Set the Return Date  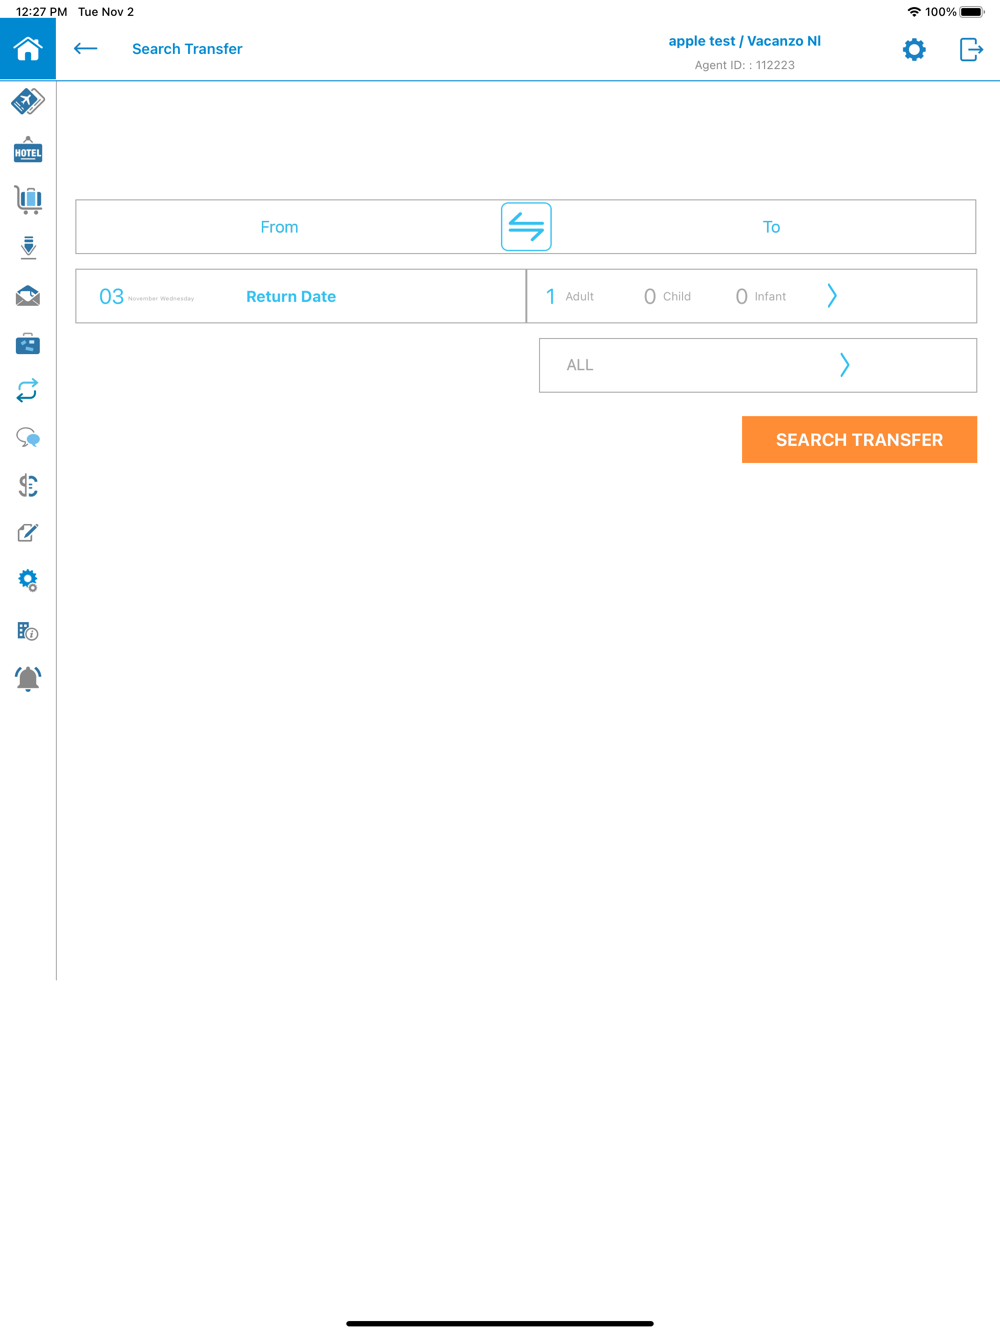291,296
